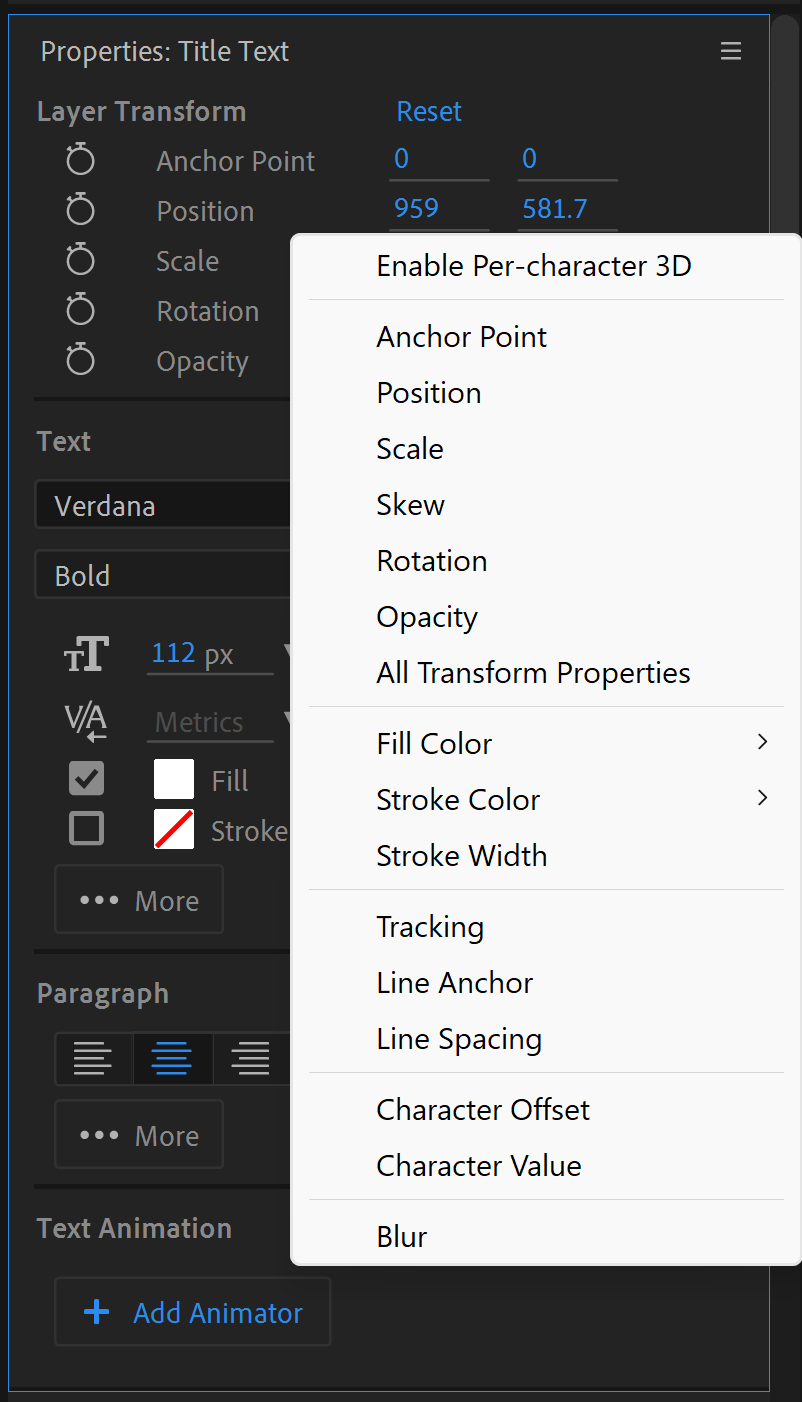Select left text alignment
Image resolution: width=802 pixels, height=1402 pixels.
point(94,1058)
